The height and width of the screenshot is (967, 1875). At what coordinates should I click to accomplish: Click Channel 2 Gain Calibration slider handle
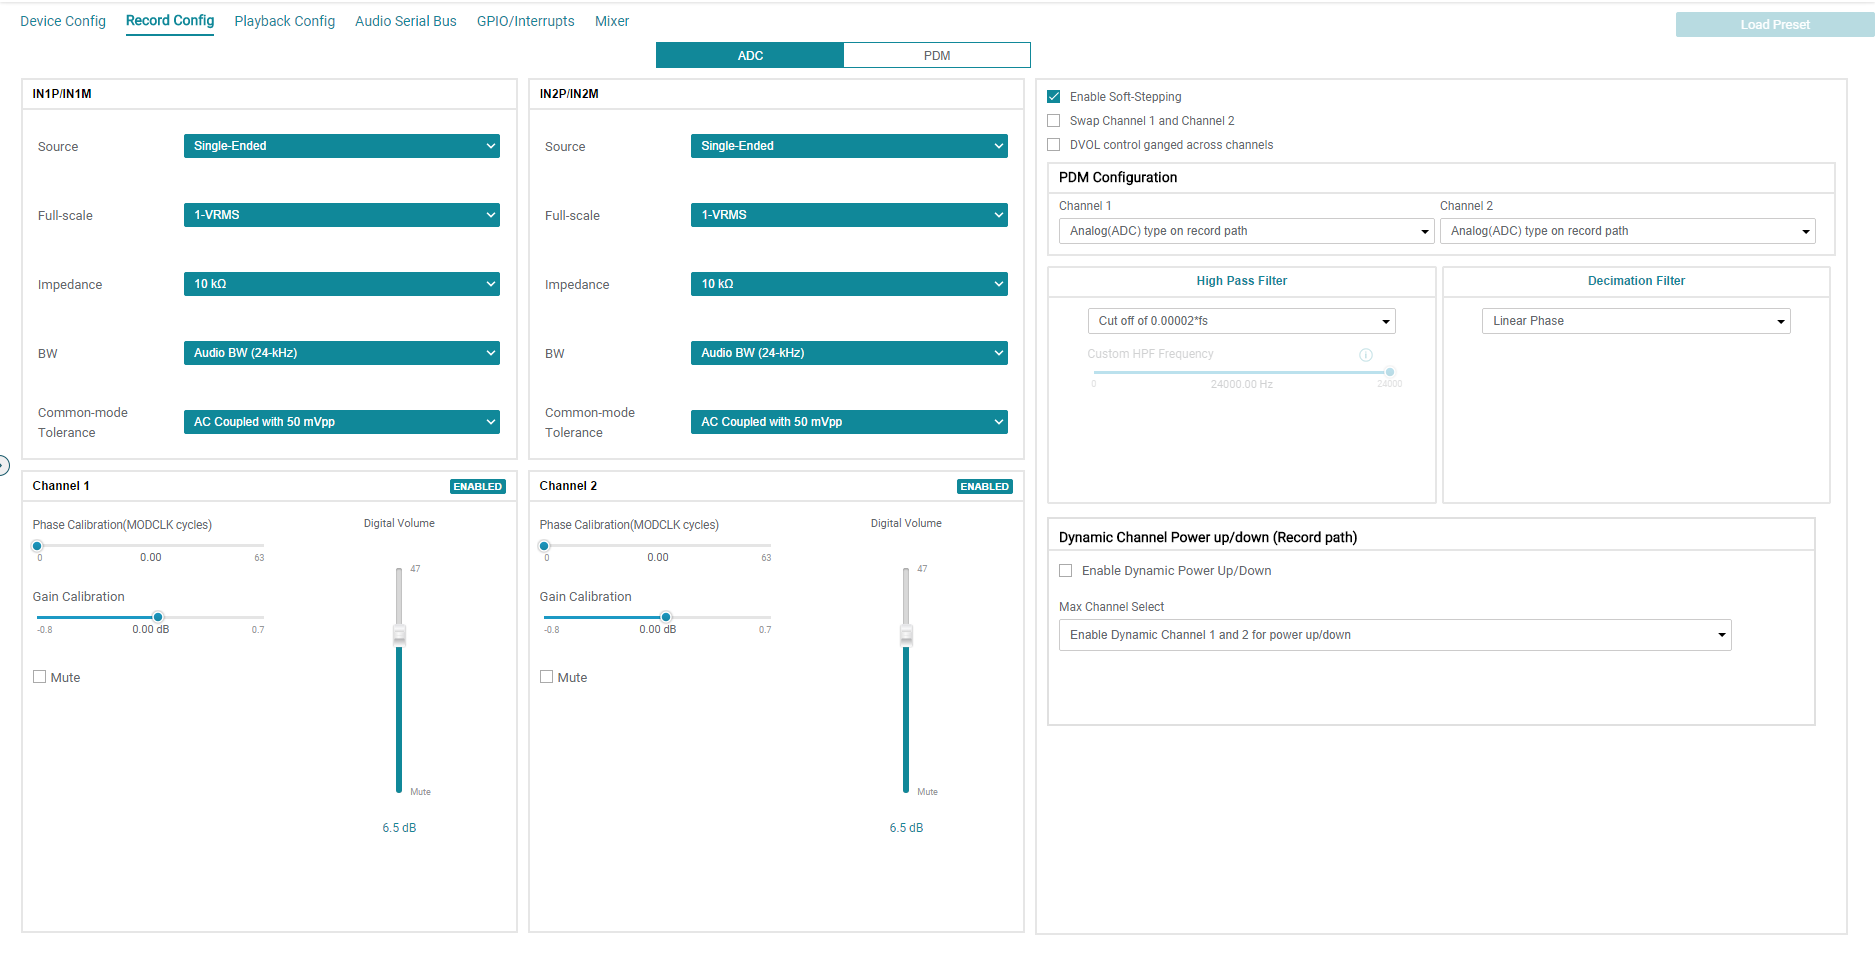pos(666,617)
